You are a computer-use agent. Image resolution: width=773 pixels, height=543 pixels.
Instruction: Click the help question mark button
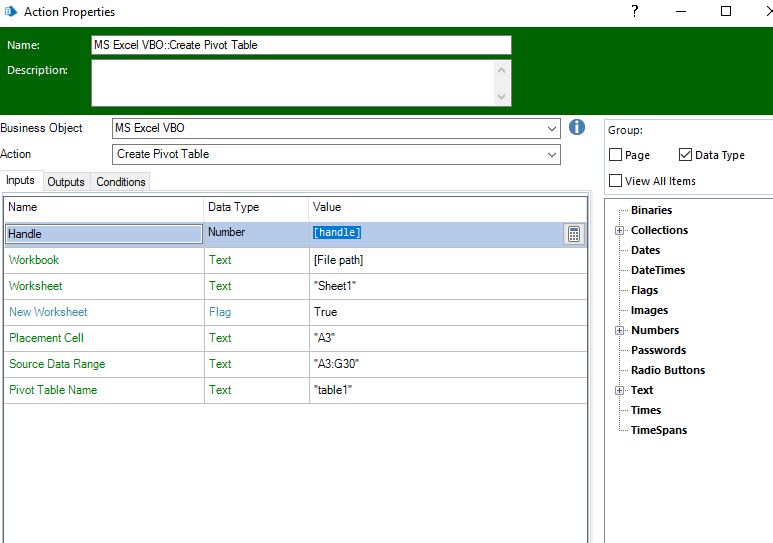[x=634, y=11]
